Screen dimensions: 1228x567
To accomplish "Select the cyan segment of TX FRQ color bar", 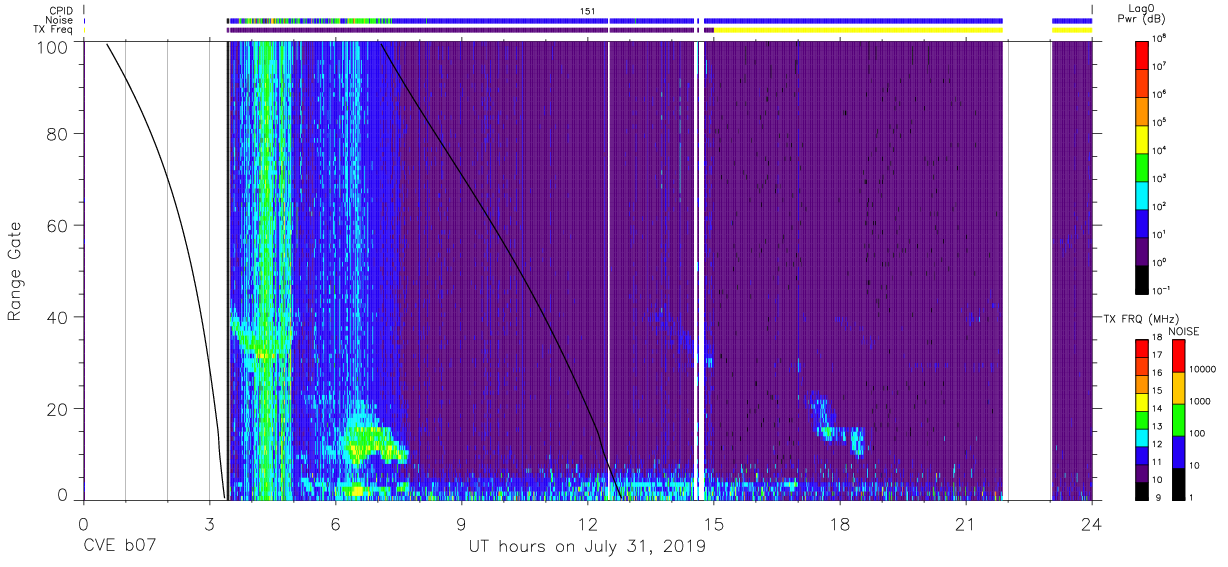I will (x=1142, y=435).
